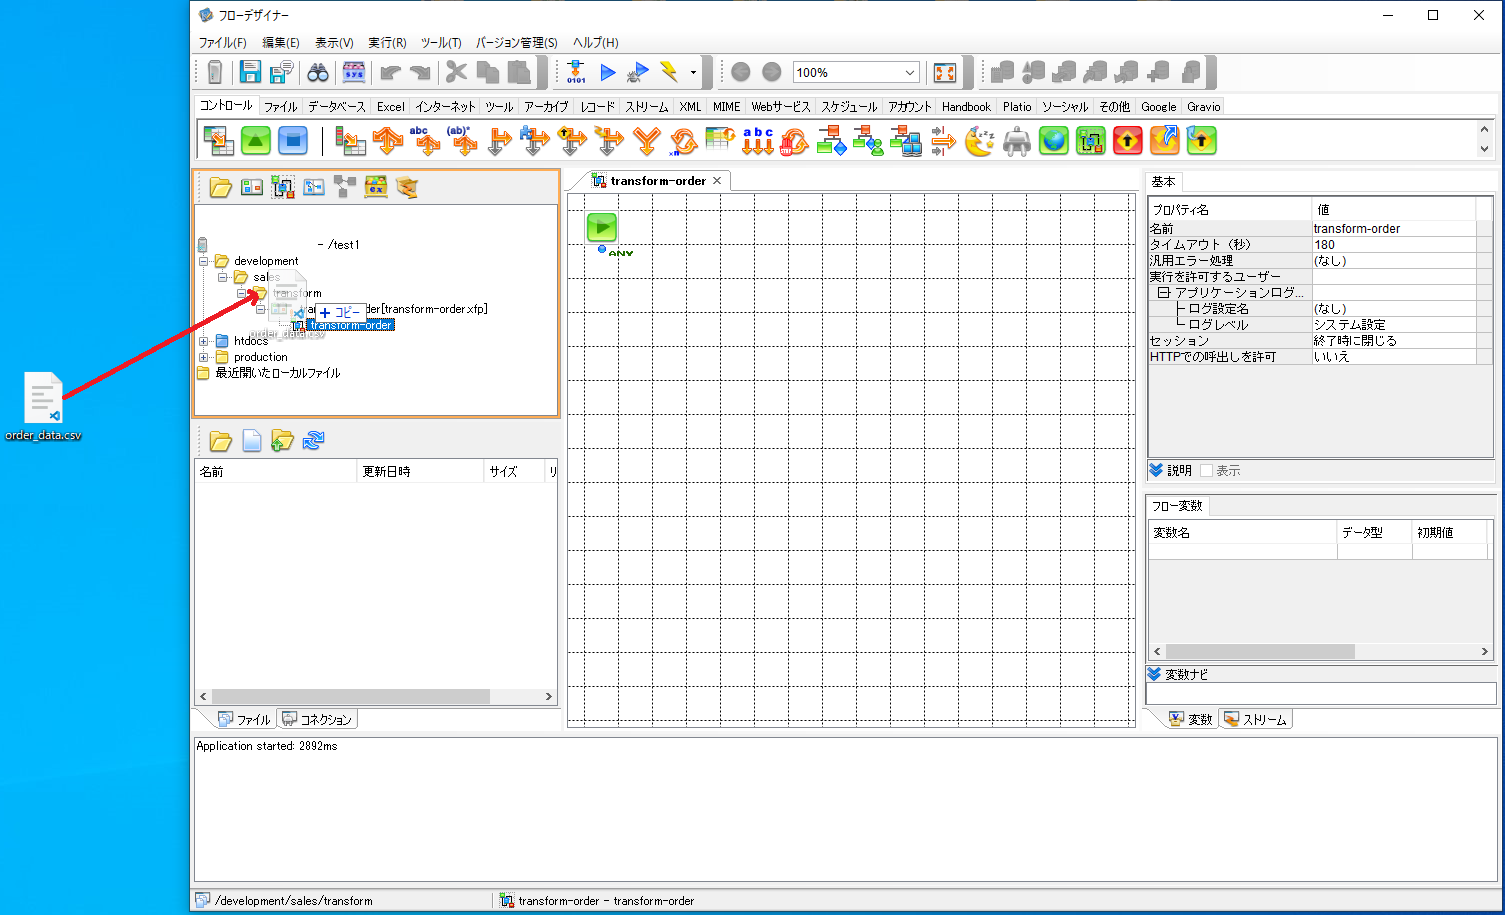Viewport: 1505px width, 915px height.
Task: Click the folder-up icon in file pane
Action: pyautogui.click(x=282, y=440)
